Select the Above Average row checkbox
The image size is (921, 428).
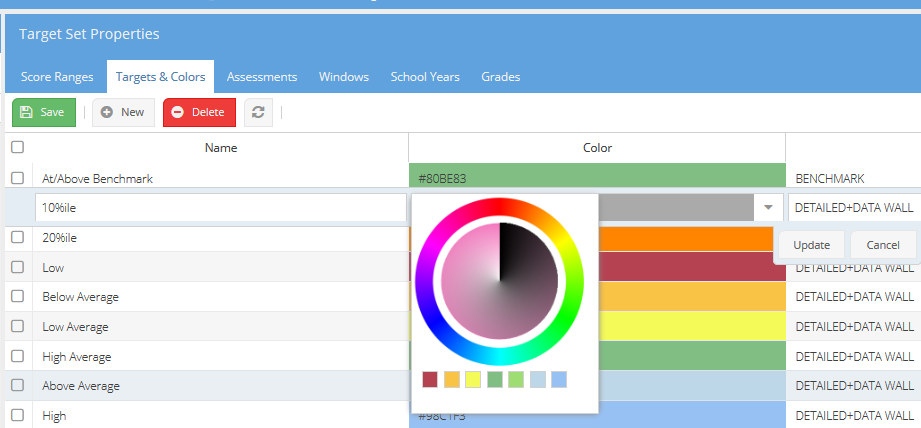click(x=18, y=385)
